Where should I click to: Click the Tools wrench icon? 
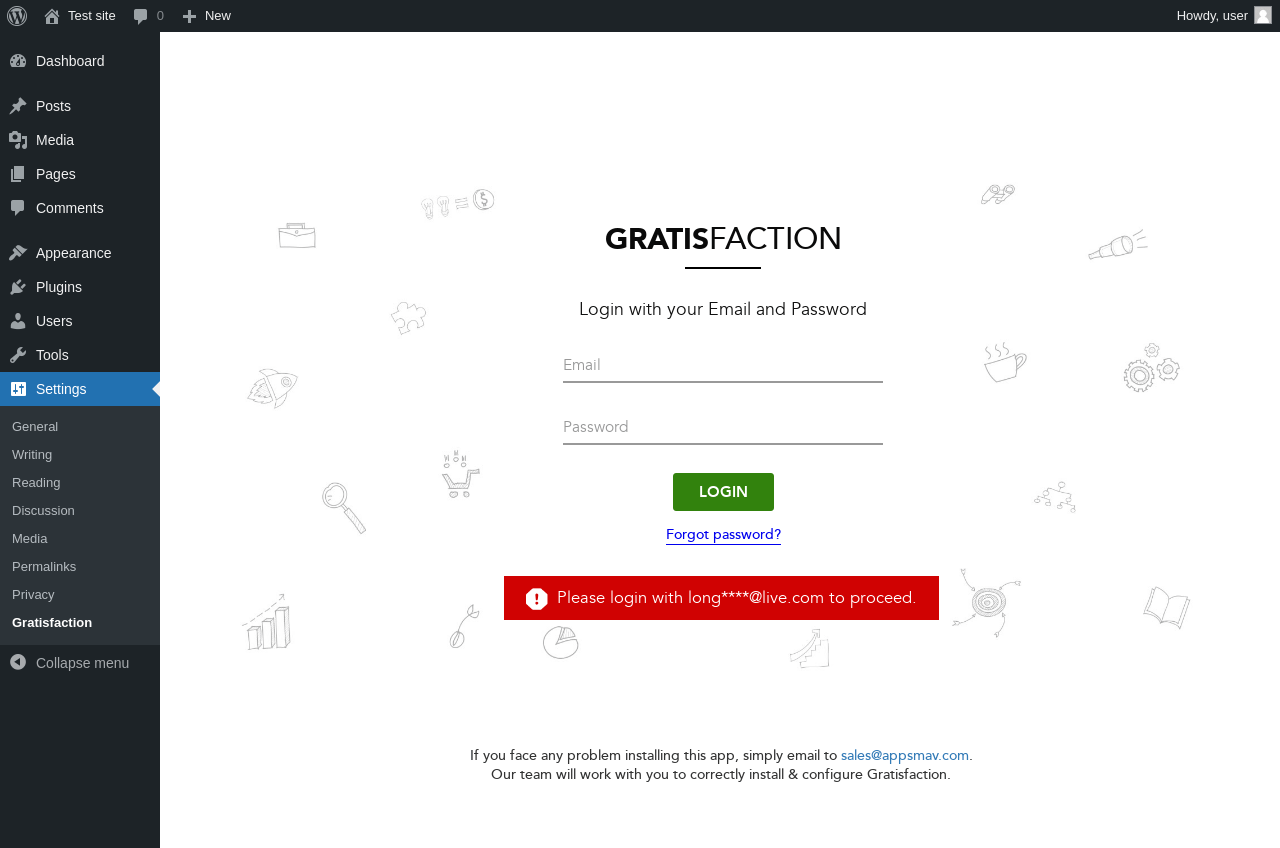point(18,355)
